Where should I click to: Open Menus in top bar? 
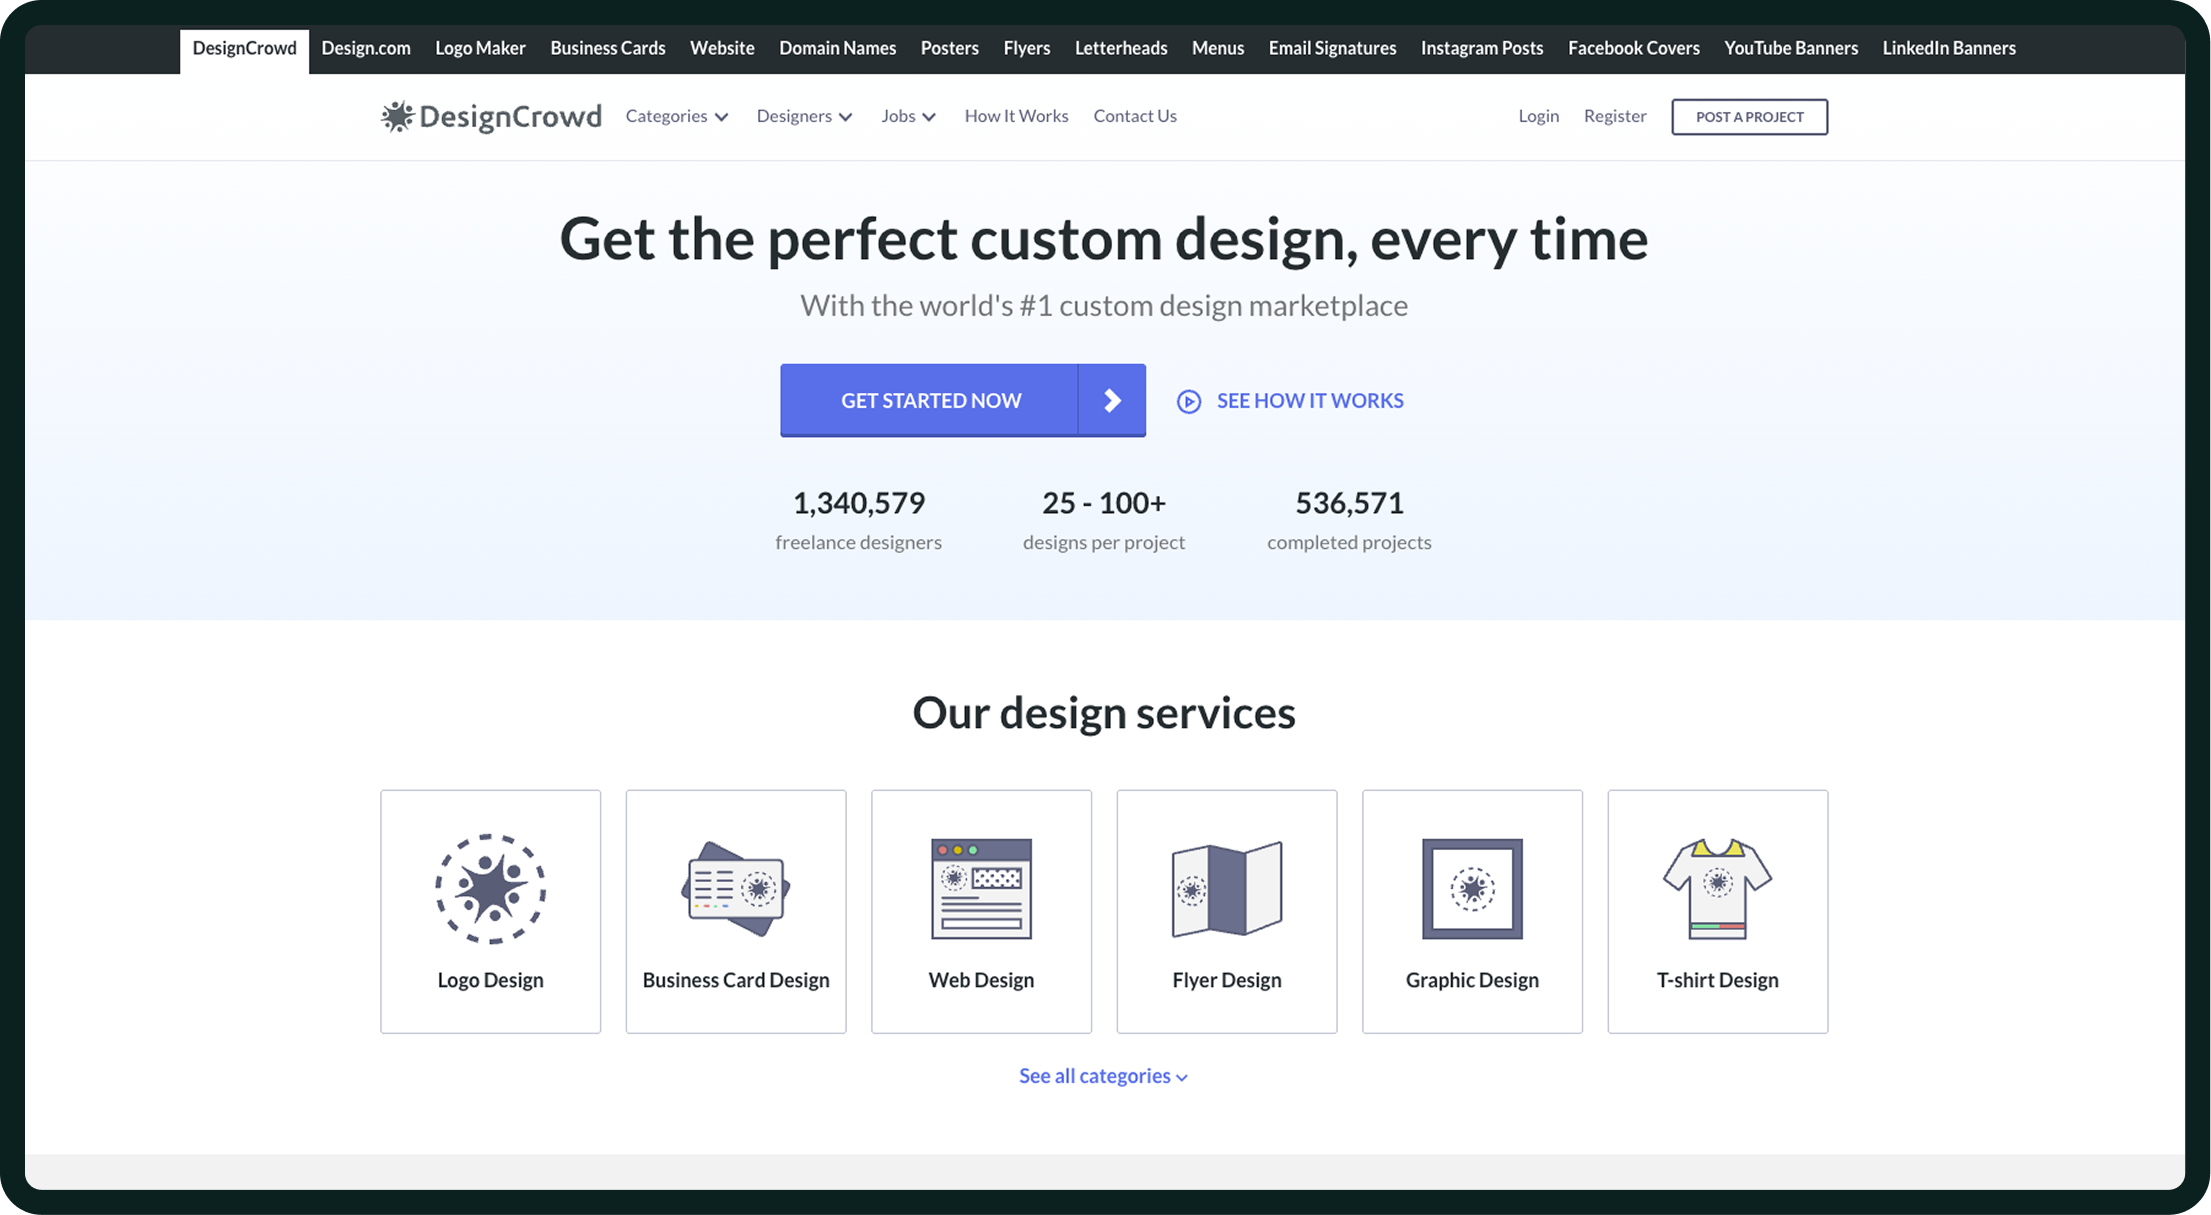(x=1218, y=48)
